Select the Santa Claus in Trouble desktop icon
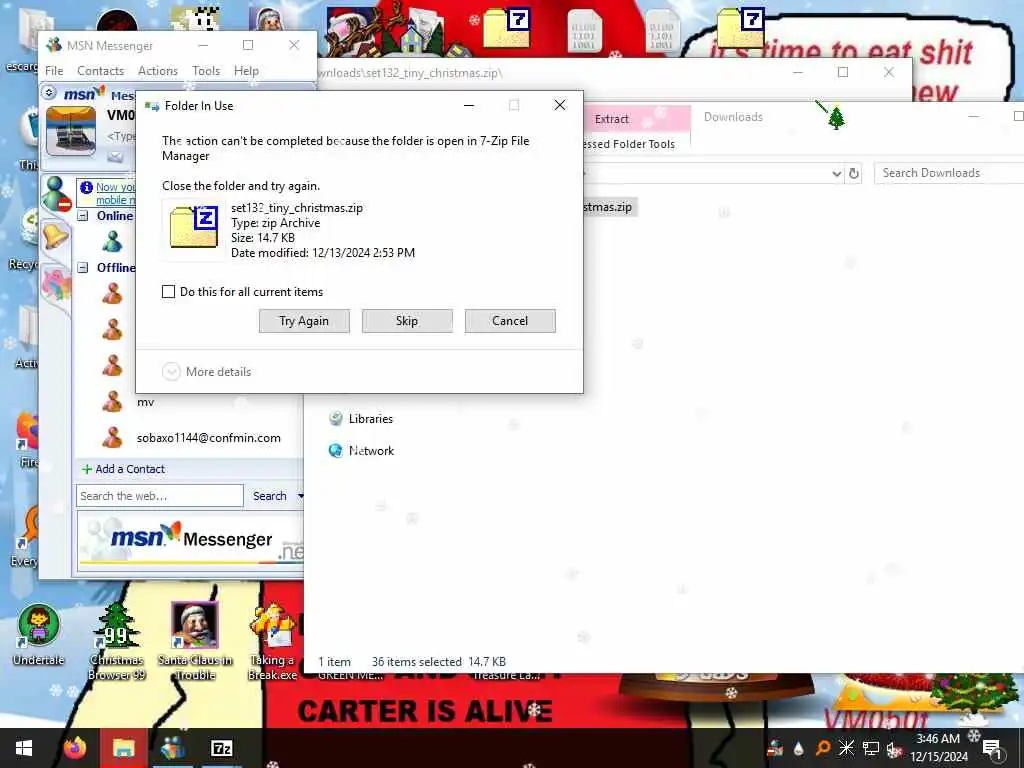1024x768 pixels. click(x=195, y=641)
